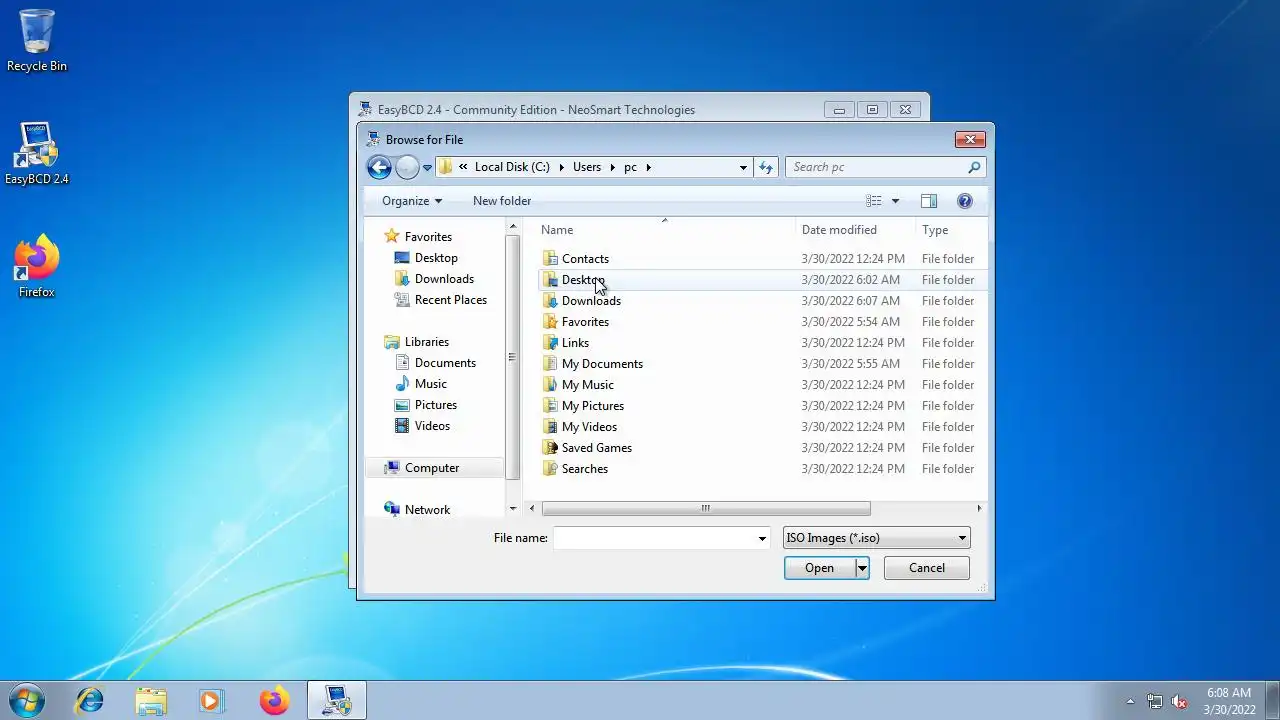The width and height of the screenshot is (1280, 720).
Task: Select EasyBCD 2.4 desktop shortcut
Action: pyautogui.click(x=37, y=154)
